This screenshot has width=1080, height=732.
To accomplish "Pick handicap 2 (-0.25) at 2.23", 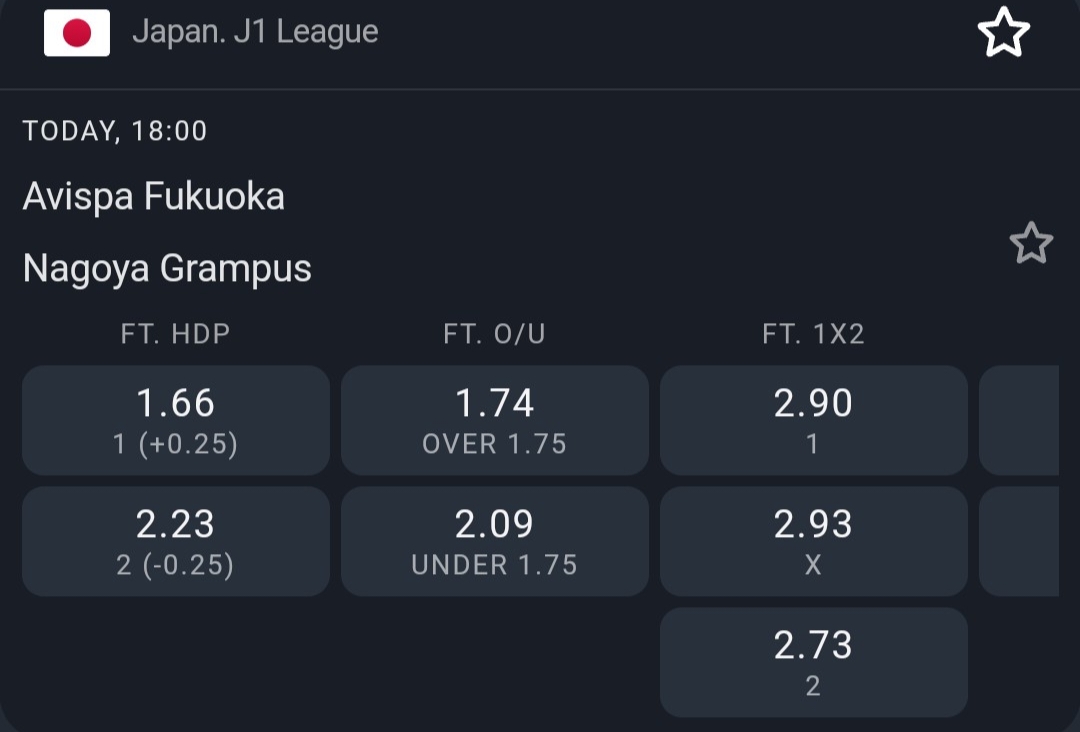I will tap(176, 541).
